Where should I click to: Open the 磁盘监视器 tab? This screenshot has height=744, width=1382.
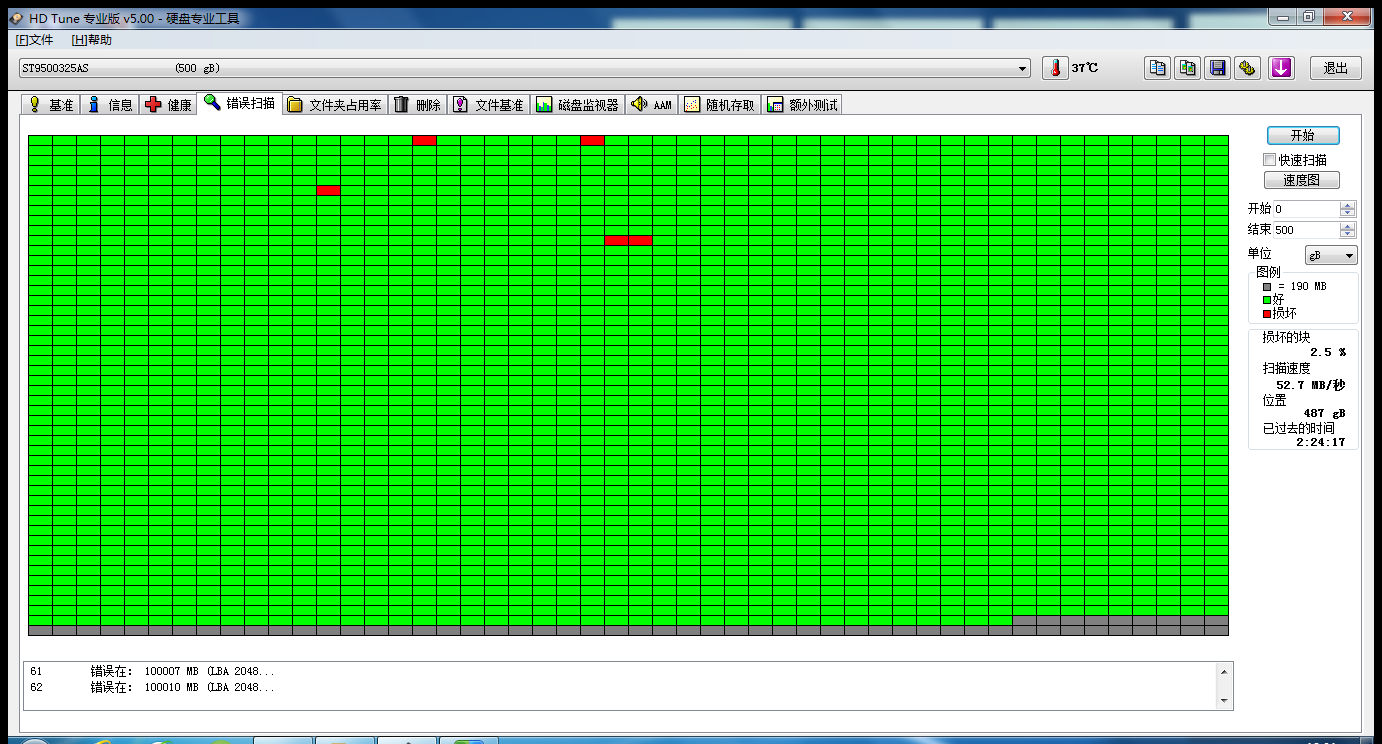577,104
